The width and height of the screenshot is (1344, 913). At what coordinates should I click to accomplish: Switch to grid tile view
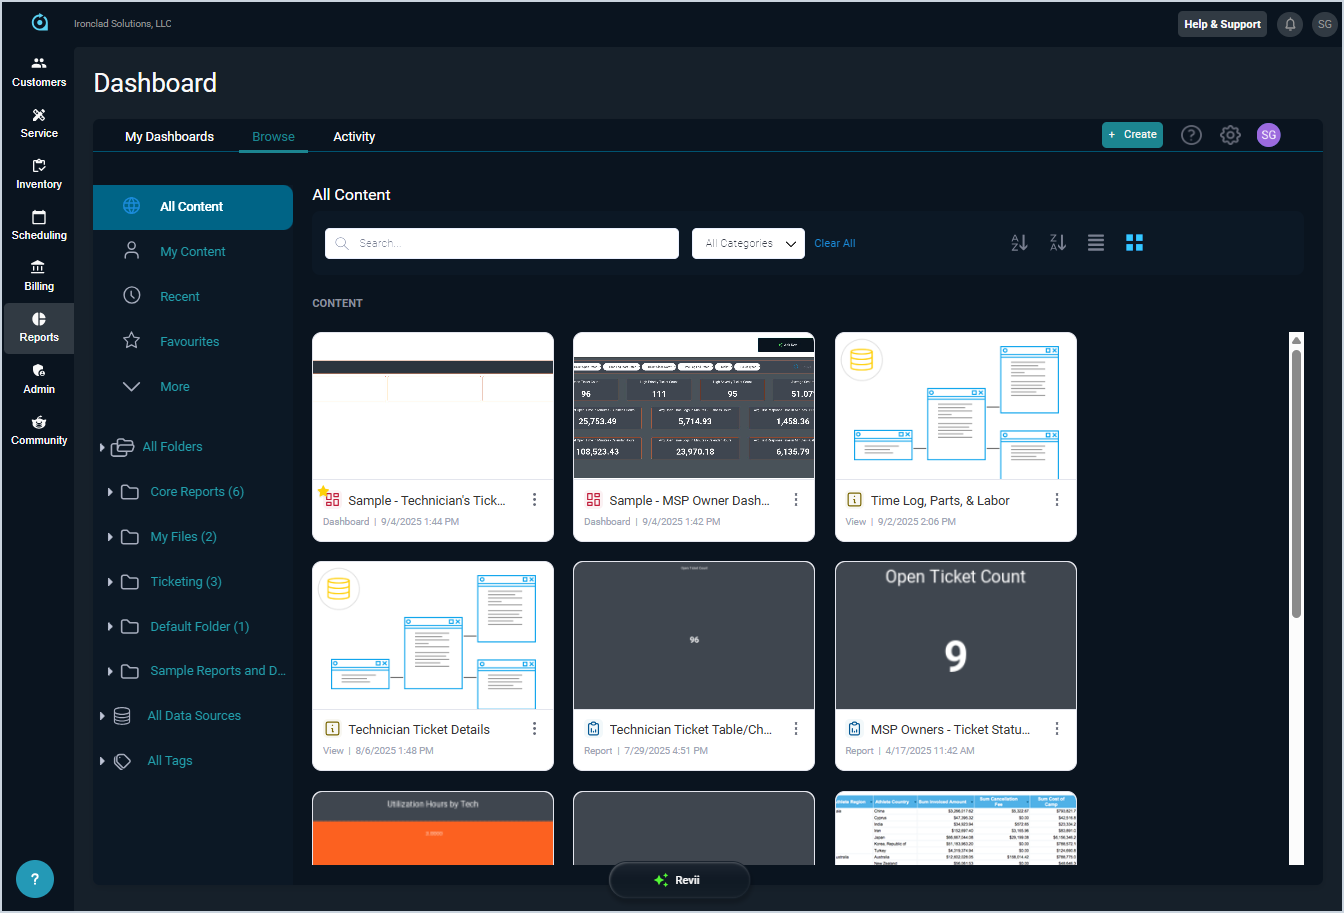1134,243
